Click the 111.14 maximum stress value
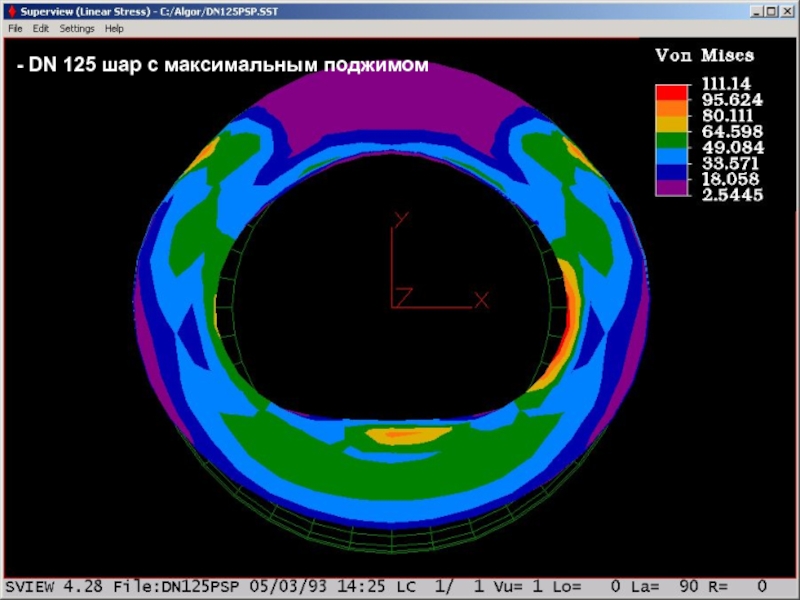The height and width of the screenshot is (600, 800). pos(726,84)
